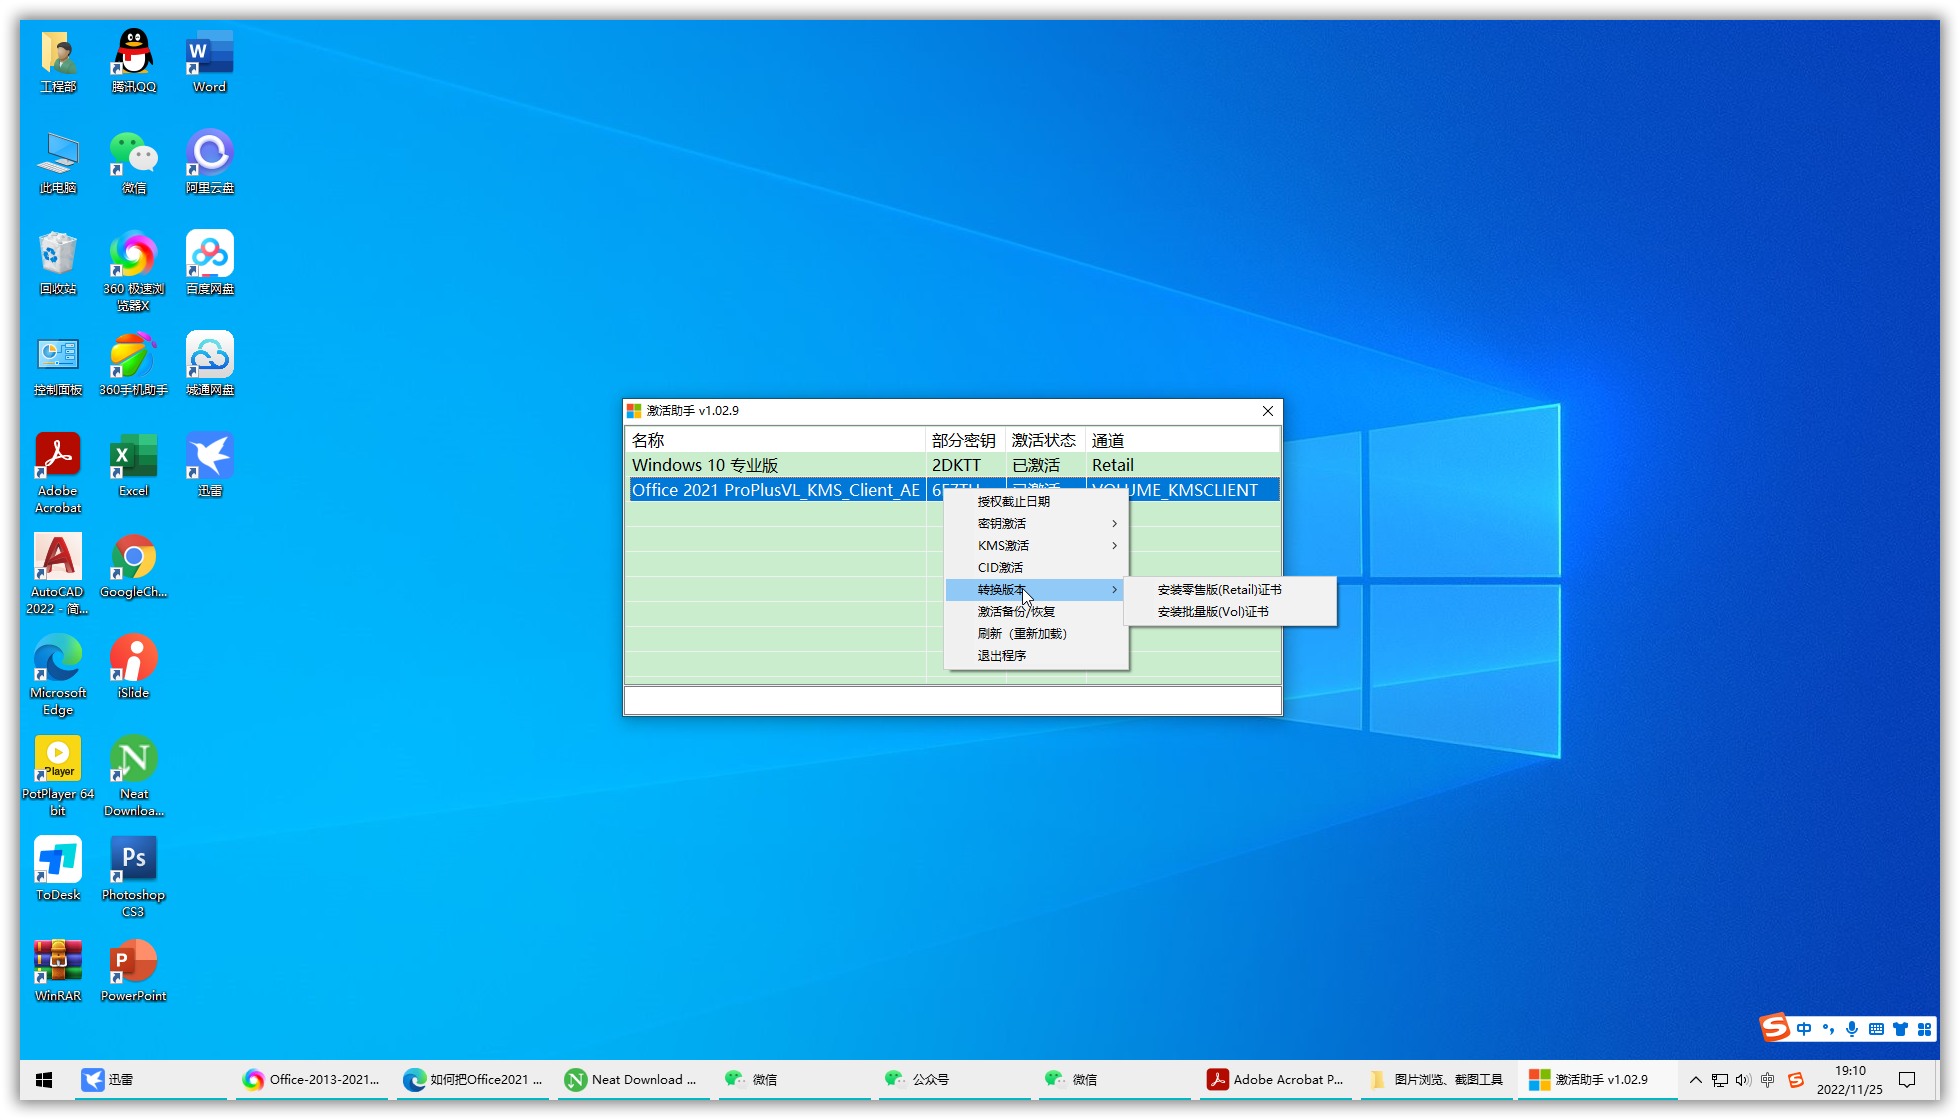The height and width of the screenshot is (1120, 1960).
Task: Click the 激活状态 column header
Action: click(x=1045, y=440)
